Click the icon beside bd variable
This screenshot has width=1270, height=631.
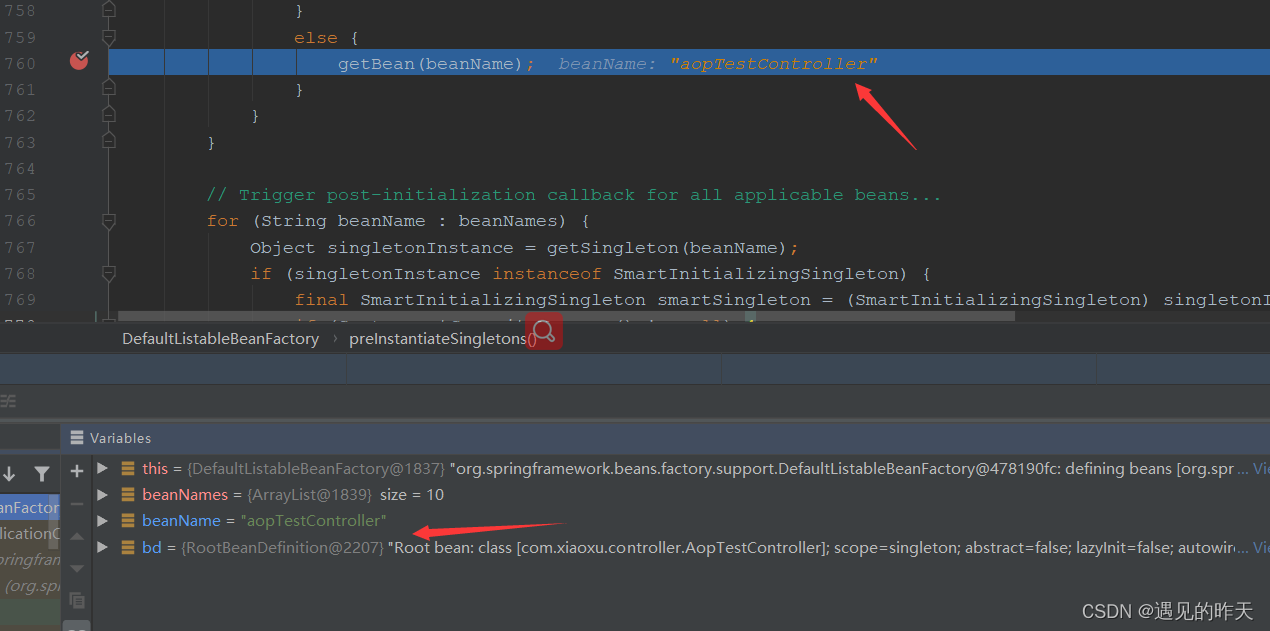pos(128,547)
